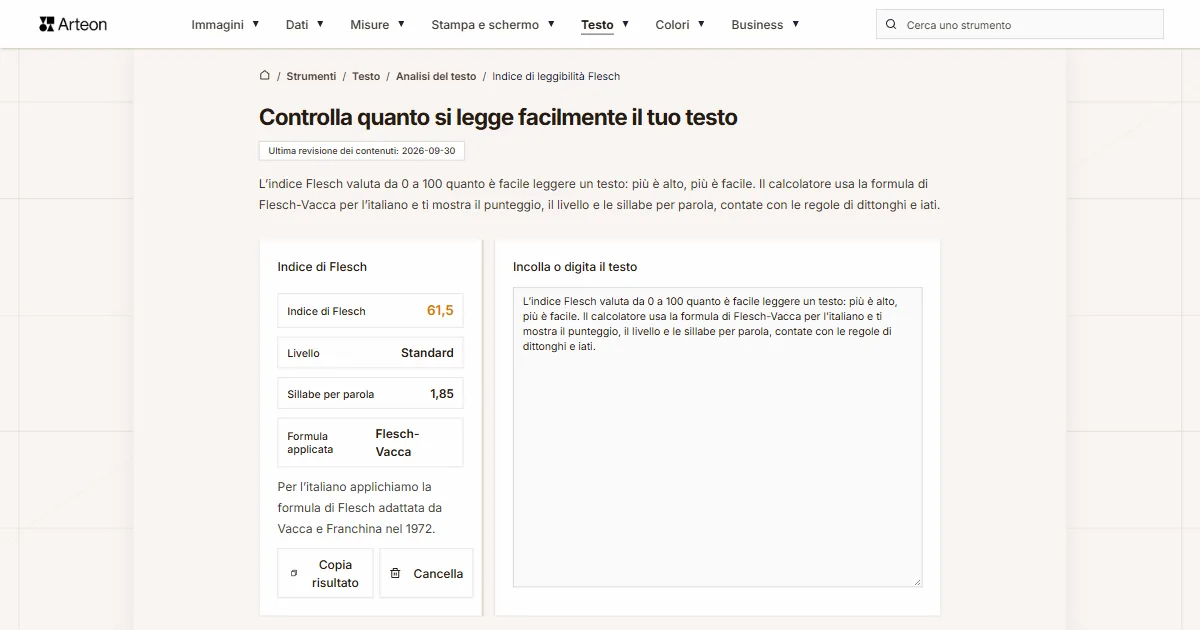This screenshot has height=630, width=1200.
Task: Follow the Strumenti breadcrumb link
Action: click(x=311, y=76)
